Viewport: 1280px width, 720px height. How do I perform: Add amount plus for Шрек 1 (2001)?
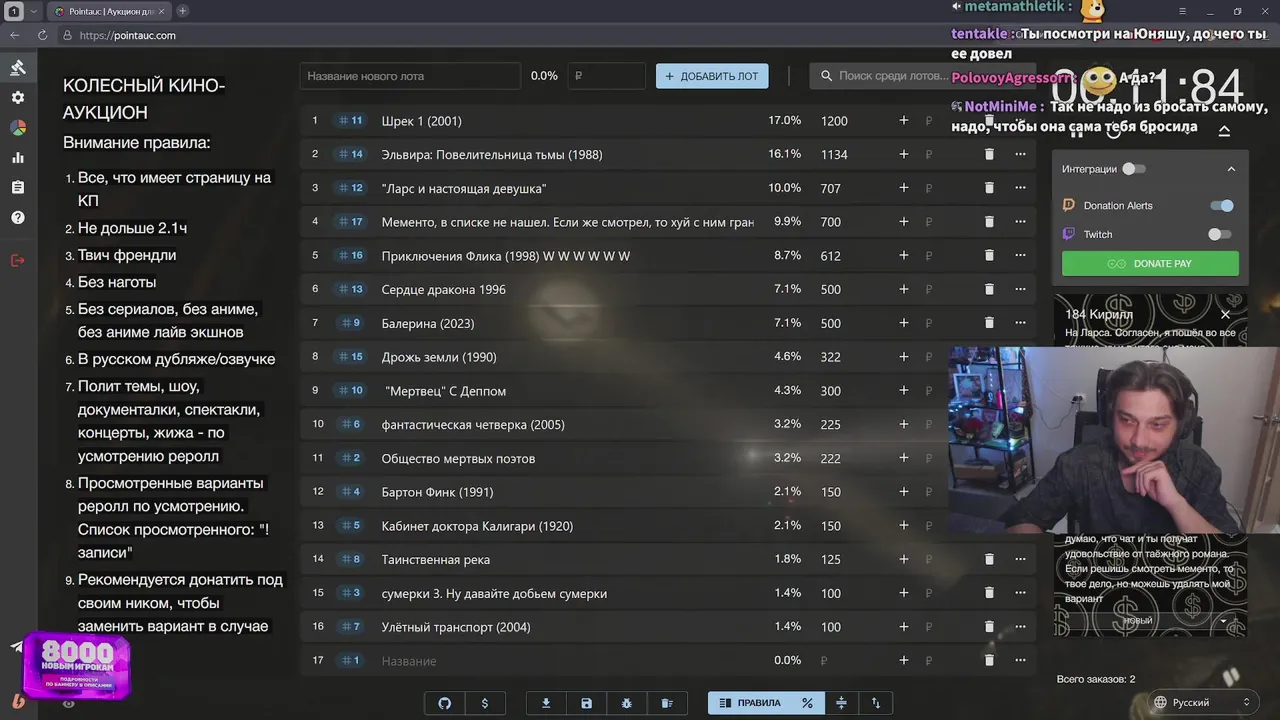coord(903,120)
